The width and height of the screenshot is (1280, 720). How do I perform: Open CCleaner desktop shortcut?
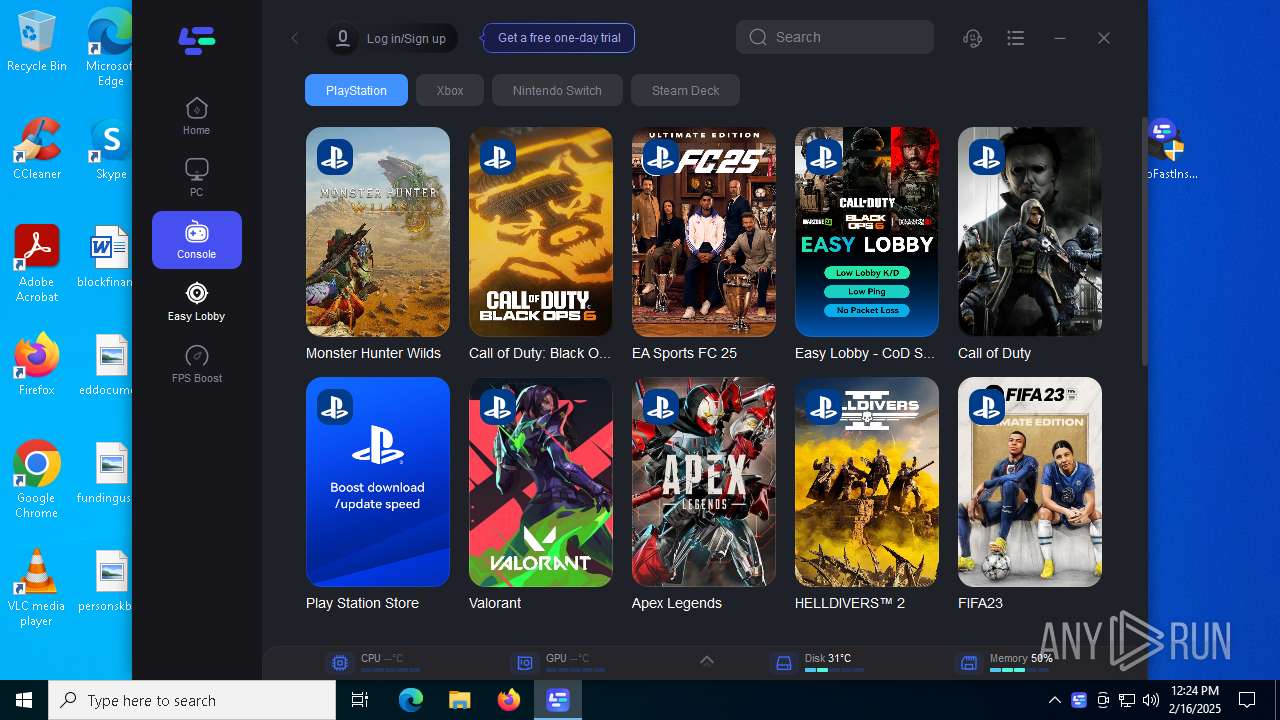(x=37, y=149)
